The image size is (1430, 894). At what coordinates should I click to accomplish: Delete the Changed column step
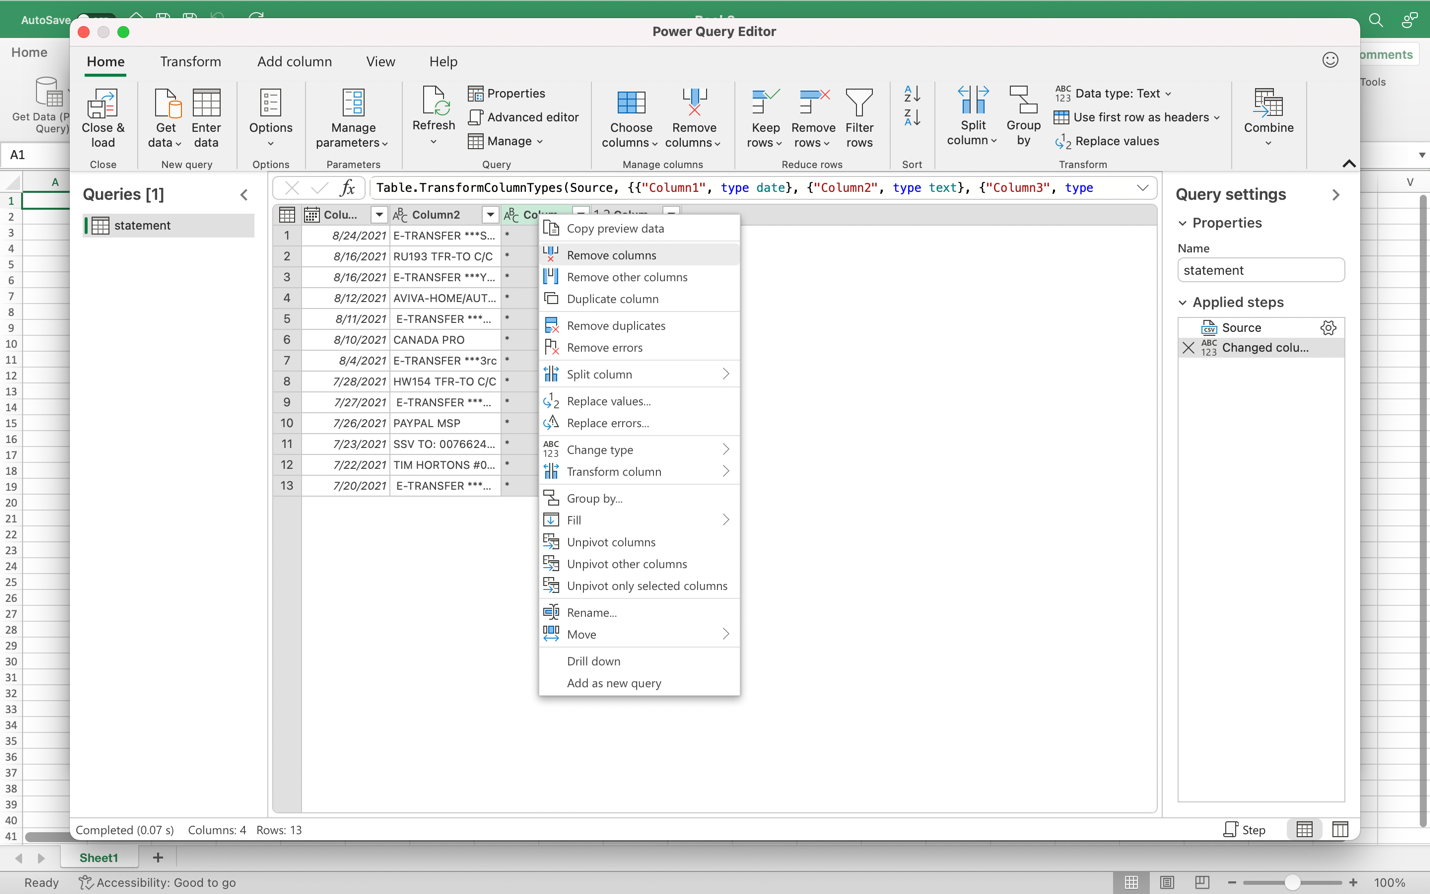point(1188,348)
